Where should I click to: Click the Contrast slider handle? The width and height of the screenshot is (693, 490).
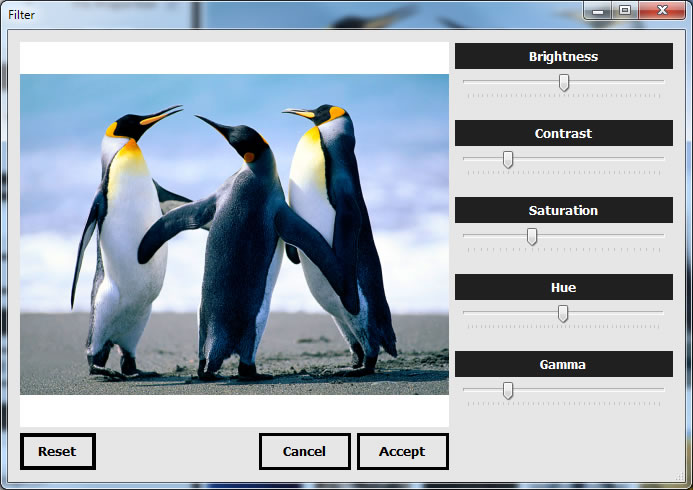pyautogui.click(x=508, y=160)
